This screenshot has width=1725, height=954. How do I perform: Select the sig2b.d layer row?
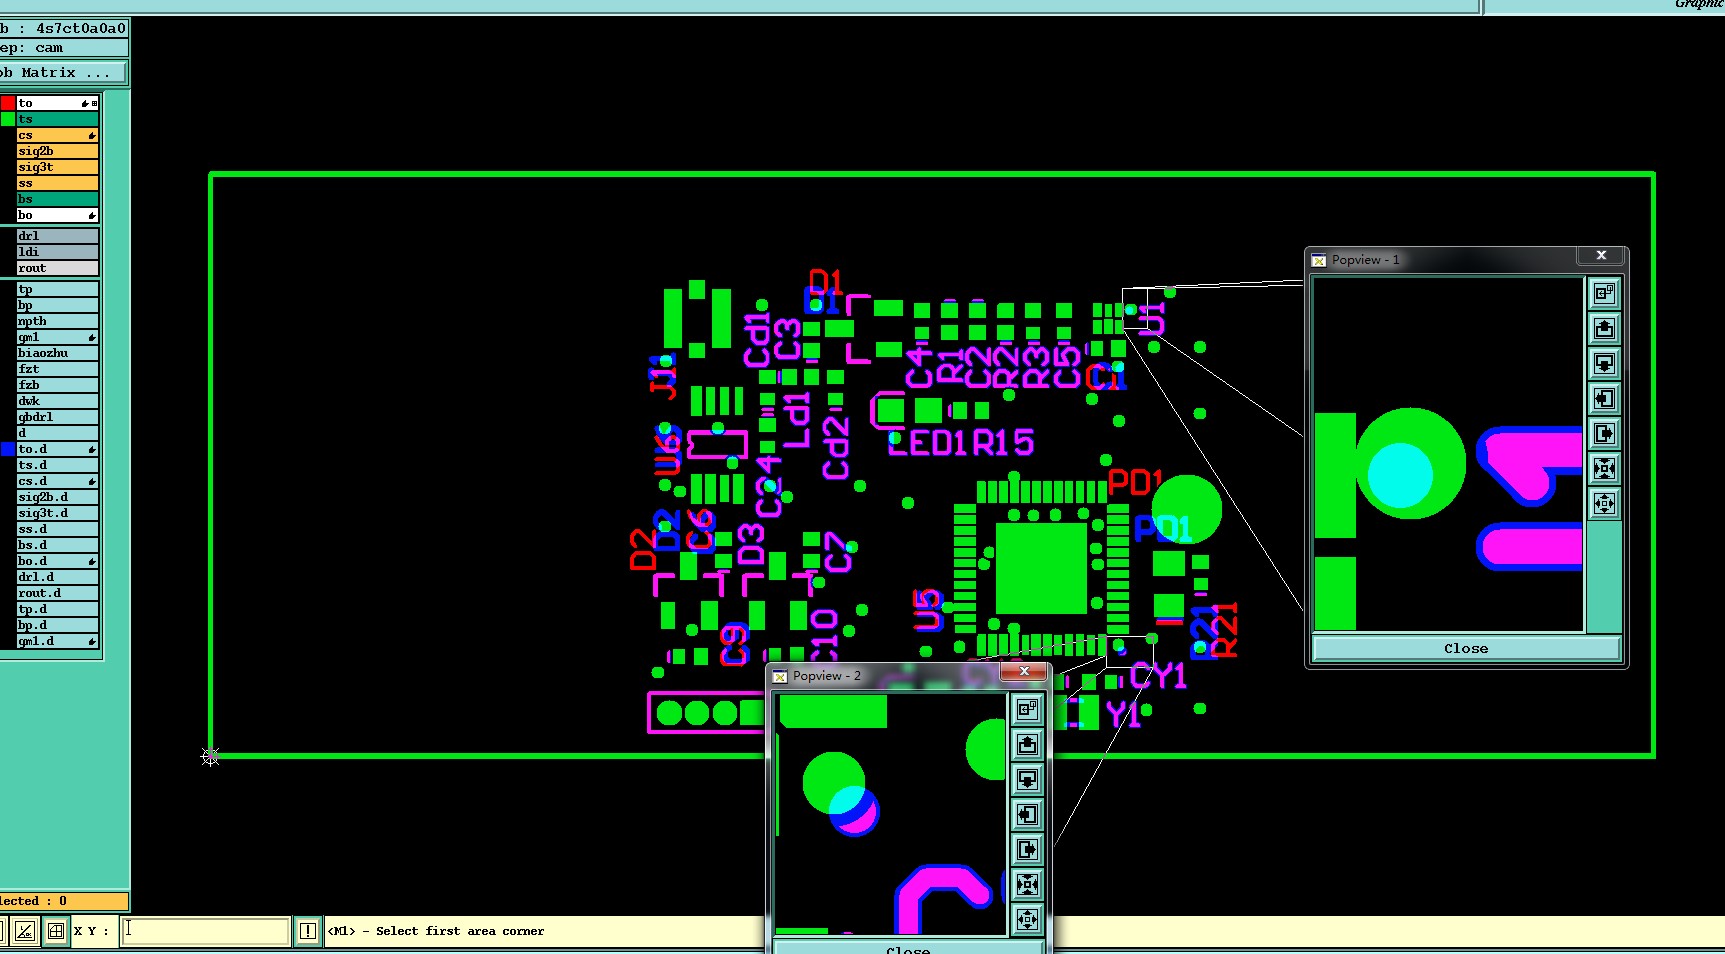58,497
